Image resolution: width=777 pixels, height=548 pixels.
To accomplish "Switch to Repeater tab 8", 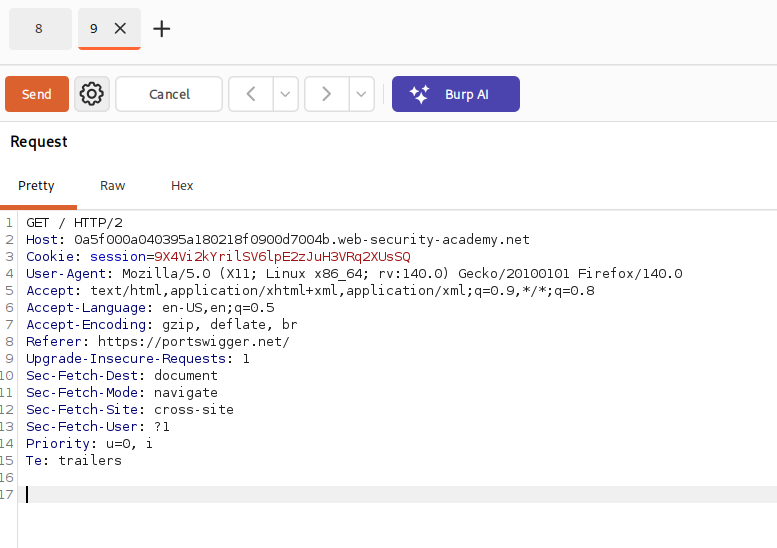I will click(x=40, y=29).
